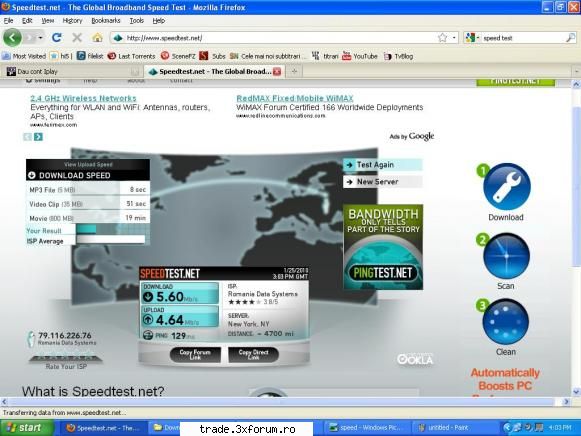Click the search magnifier icon
The width and height of the screenshot is (581, 436).
click(571, 37)
